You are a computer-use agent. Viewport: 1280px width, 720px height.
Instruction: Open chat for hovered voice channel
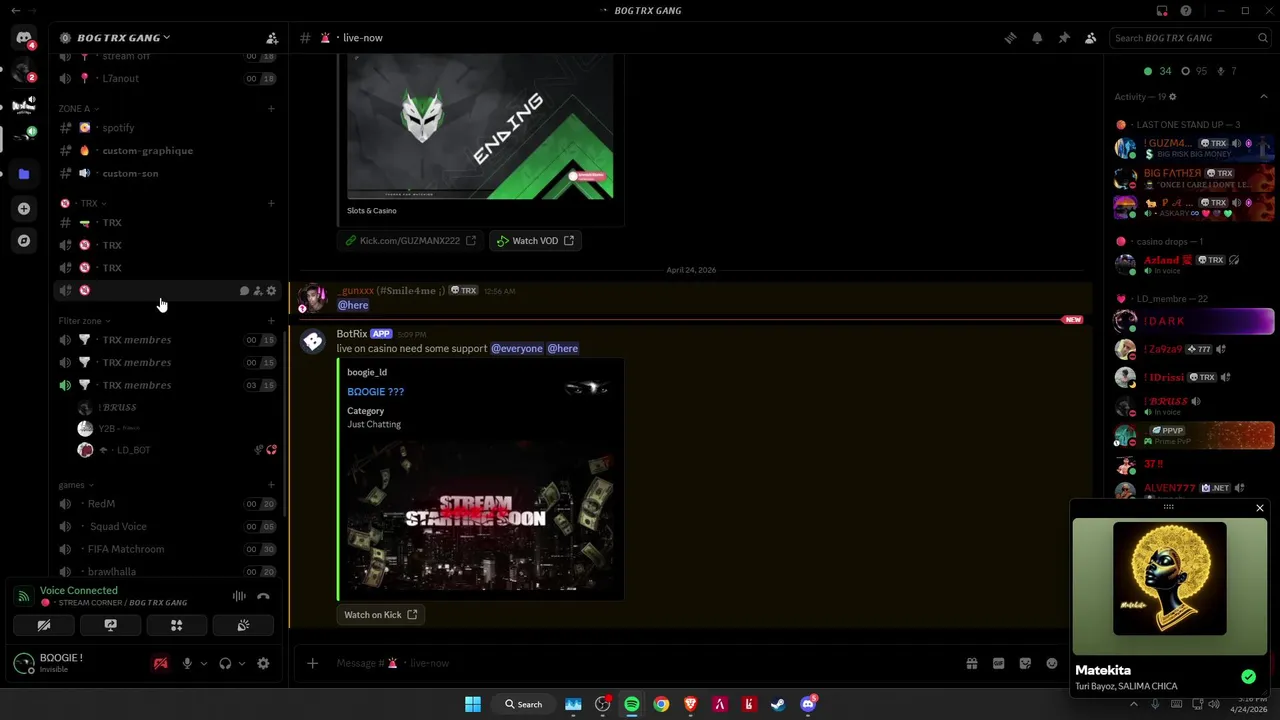244,291
